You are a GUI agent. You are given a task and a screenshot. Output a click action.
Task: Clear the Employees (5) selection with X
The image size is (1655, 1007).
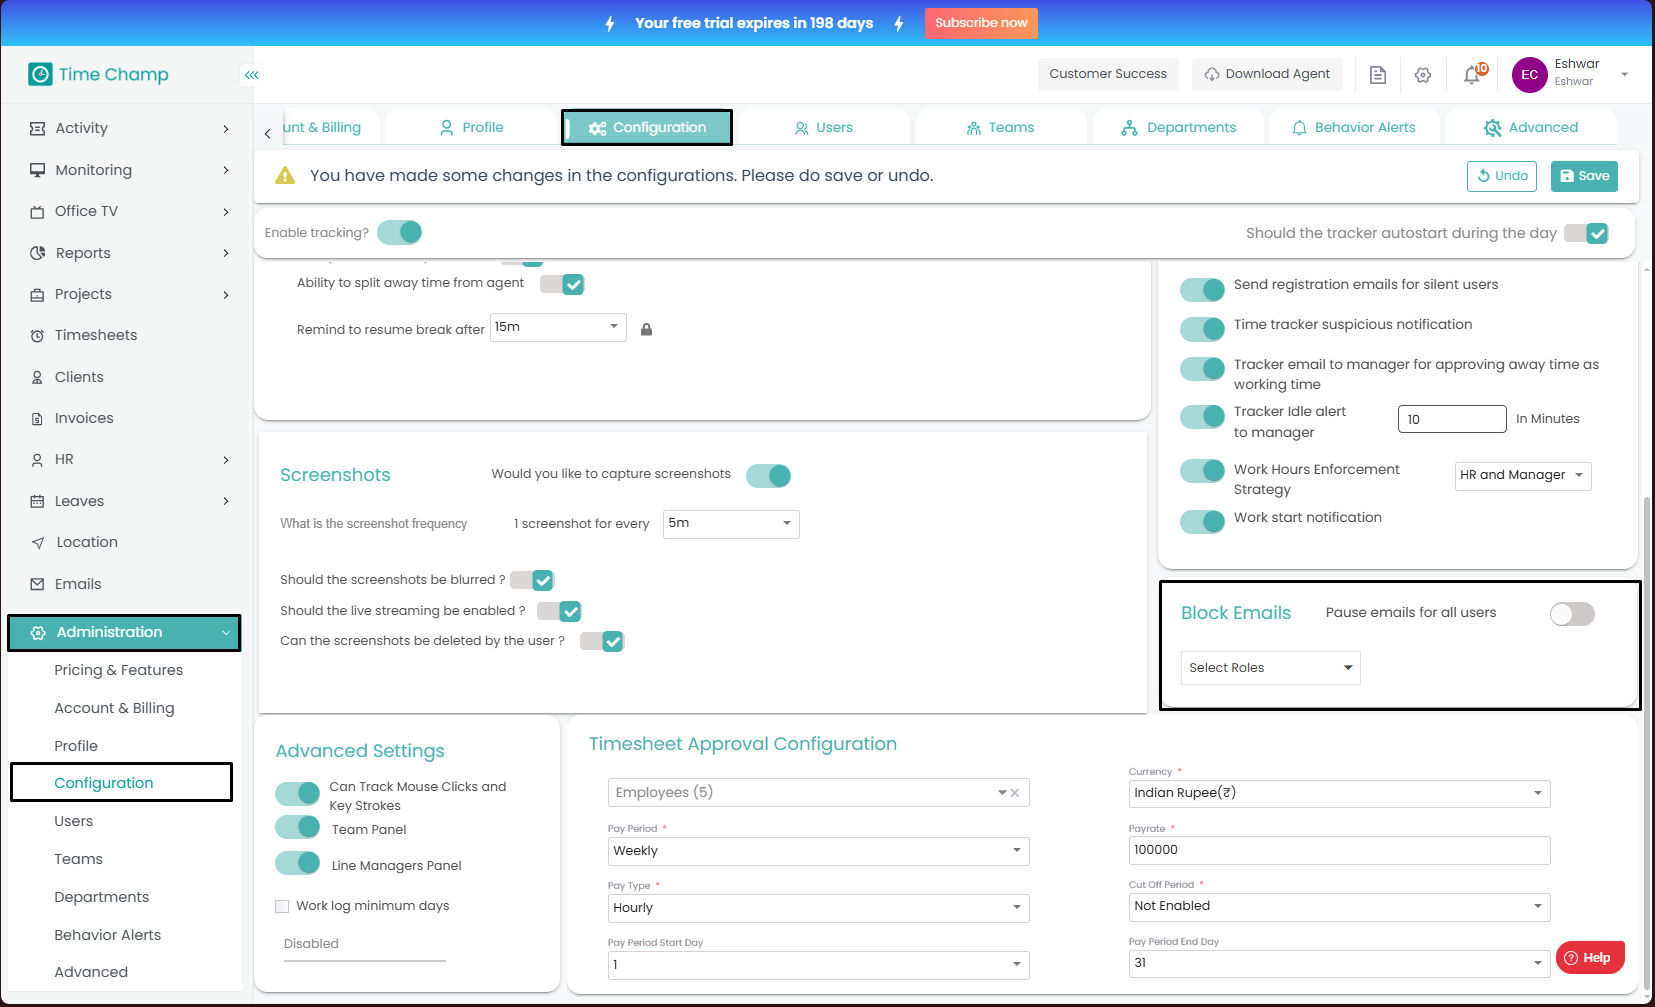coord(1015,793)
